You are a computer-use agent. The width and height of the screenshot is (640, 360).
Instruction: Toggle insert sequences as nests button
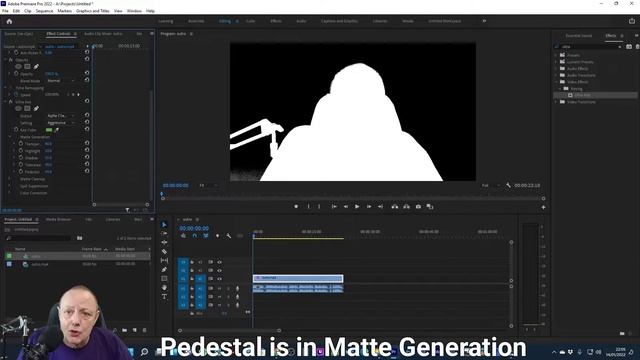pos(183,236)
